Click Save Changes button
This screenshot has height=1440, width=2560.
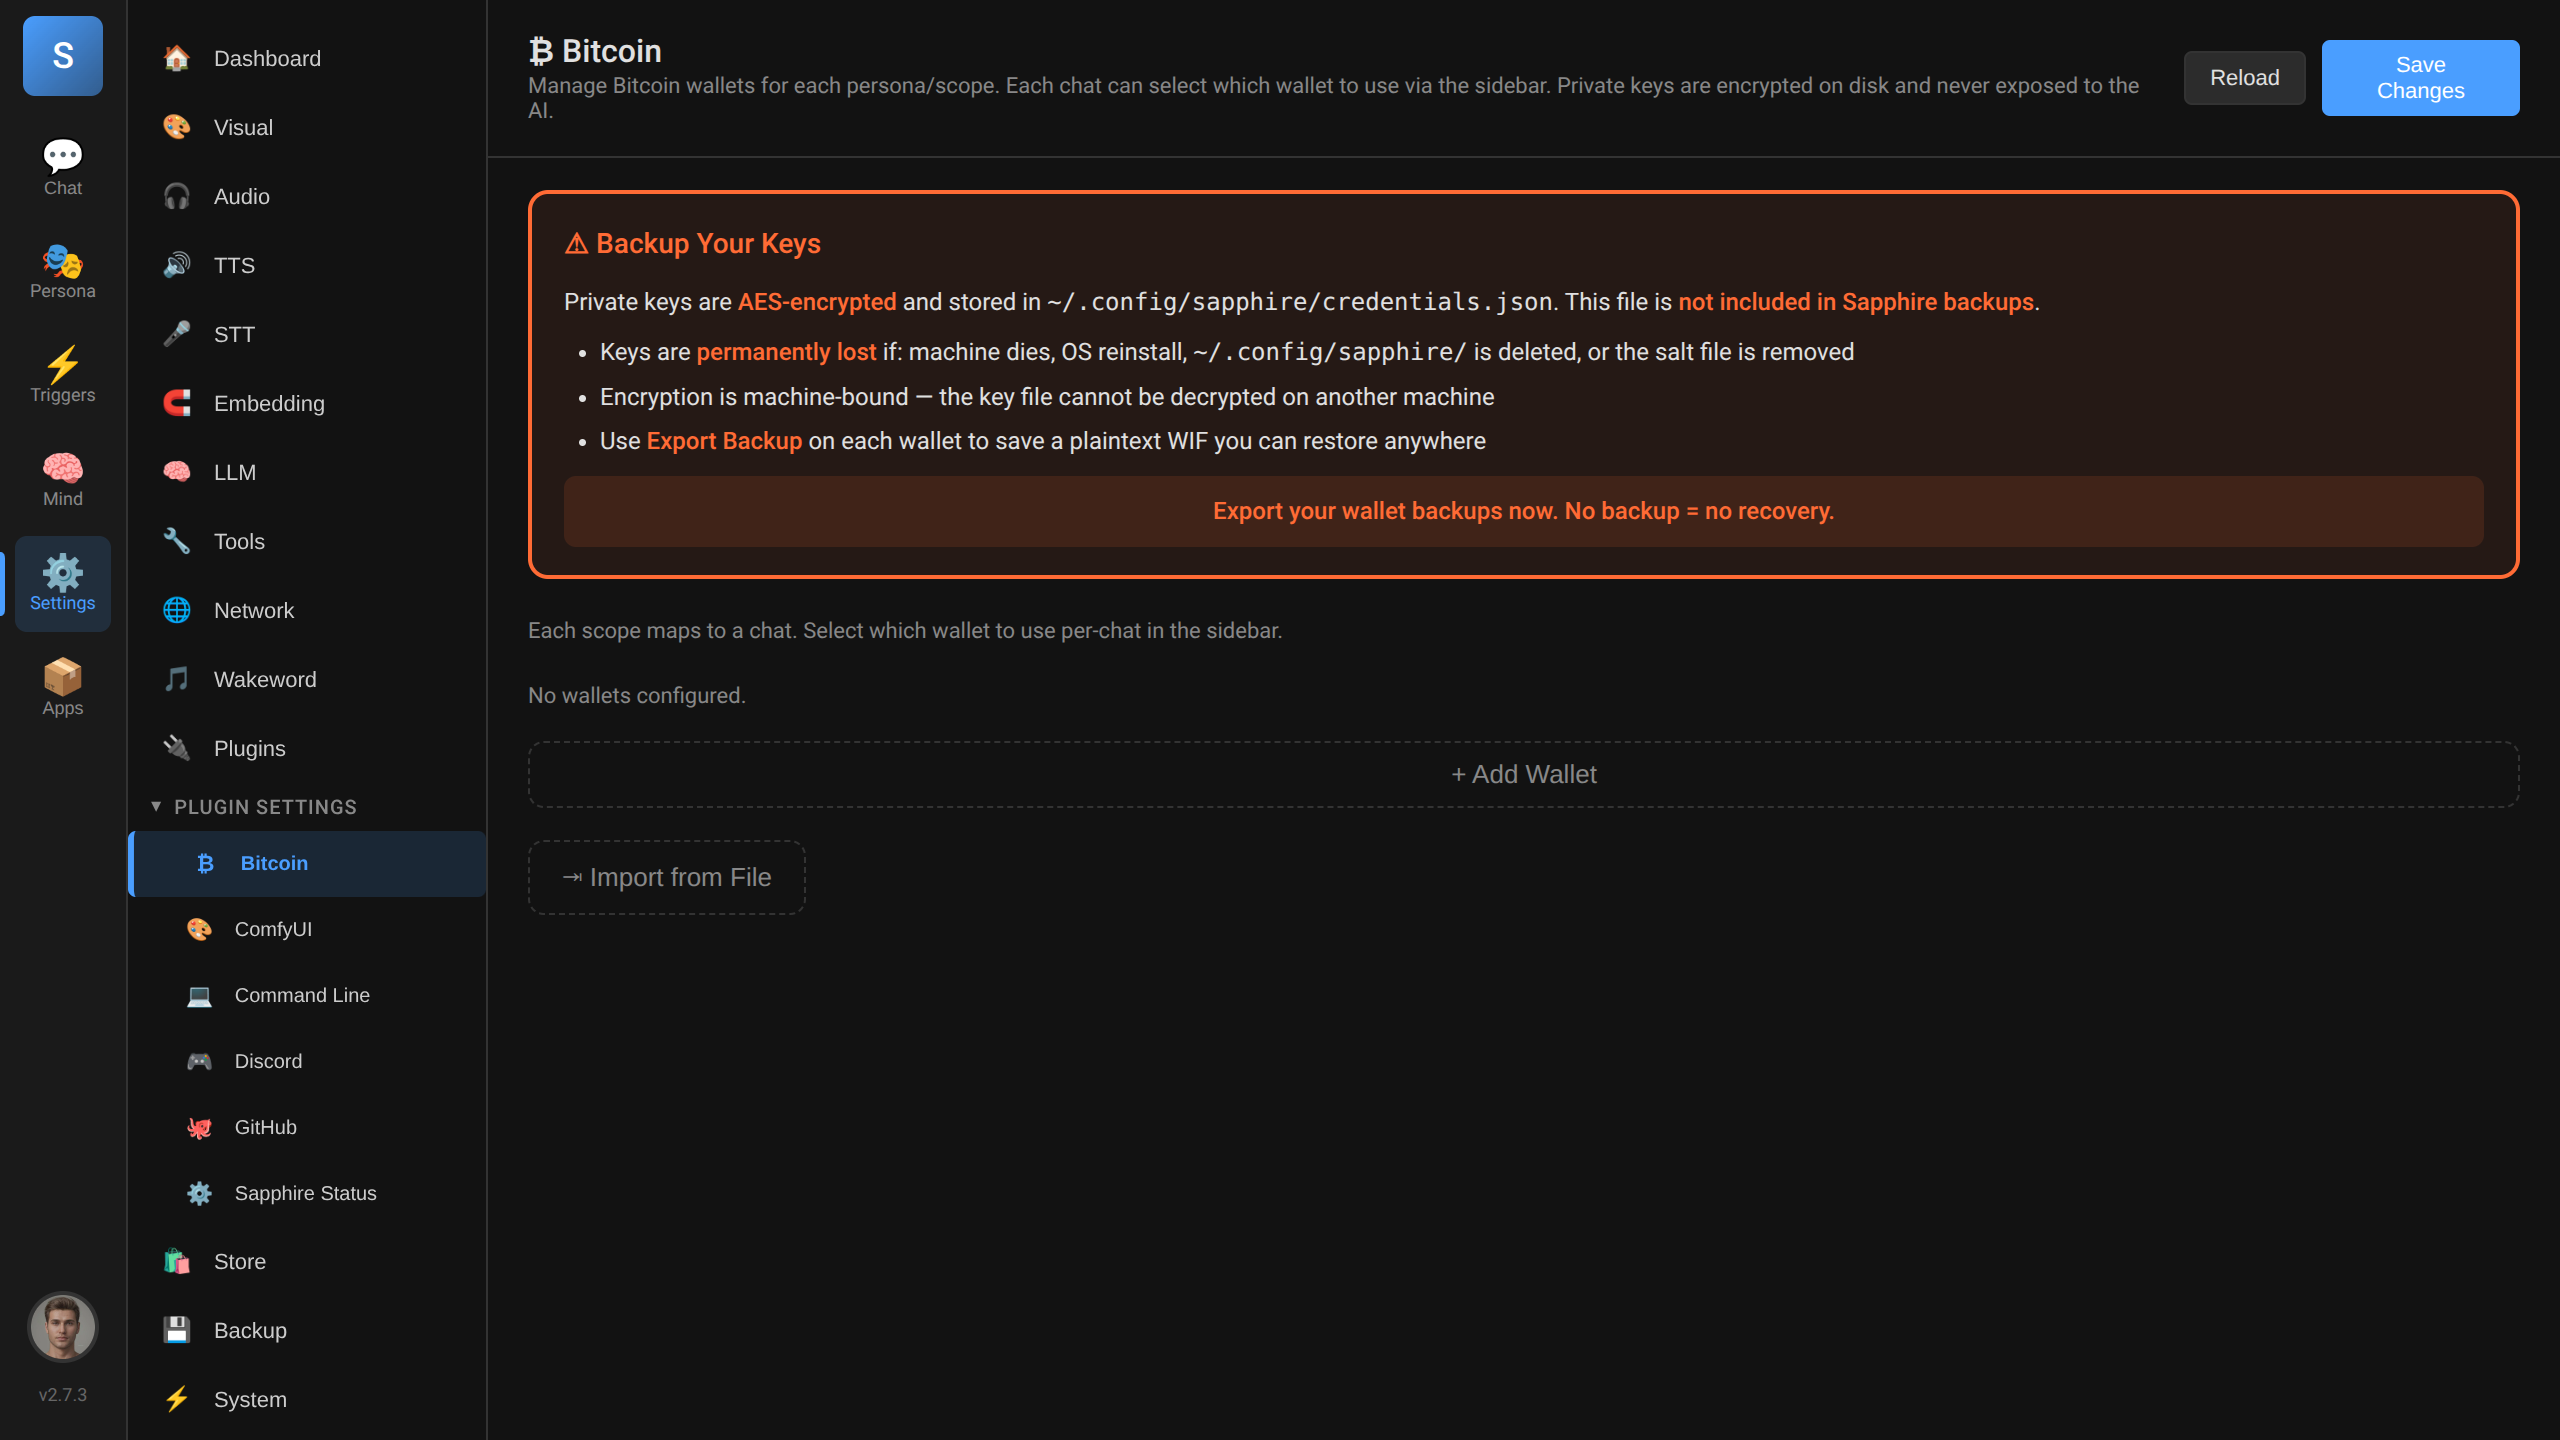click(2420, 78)
